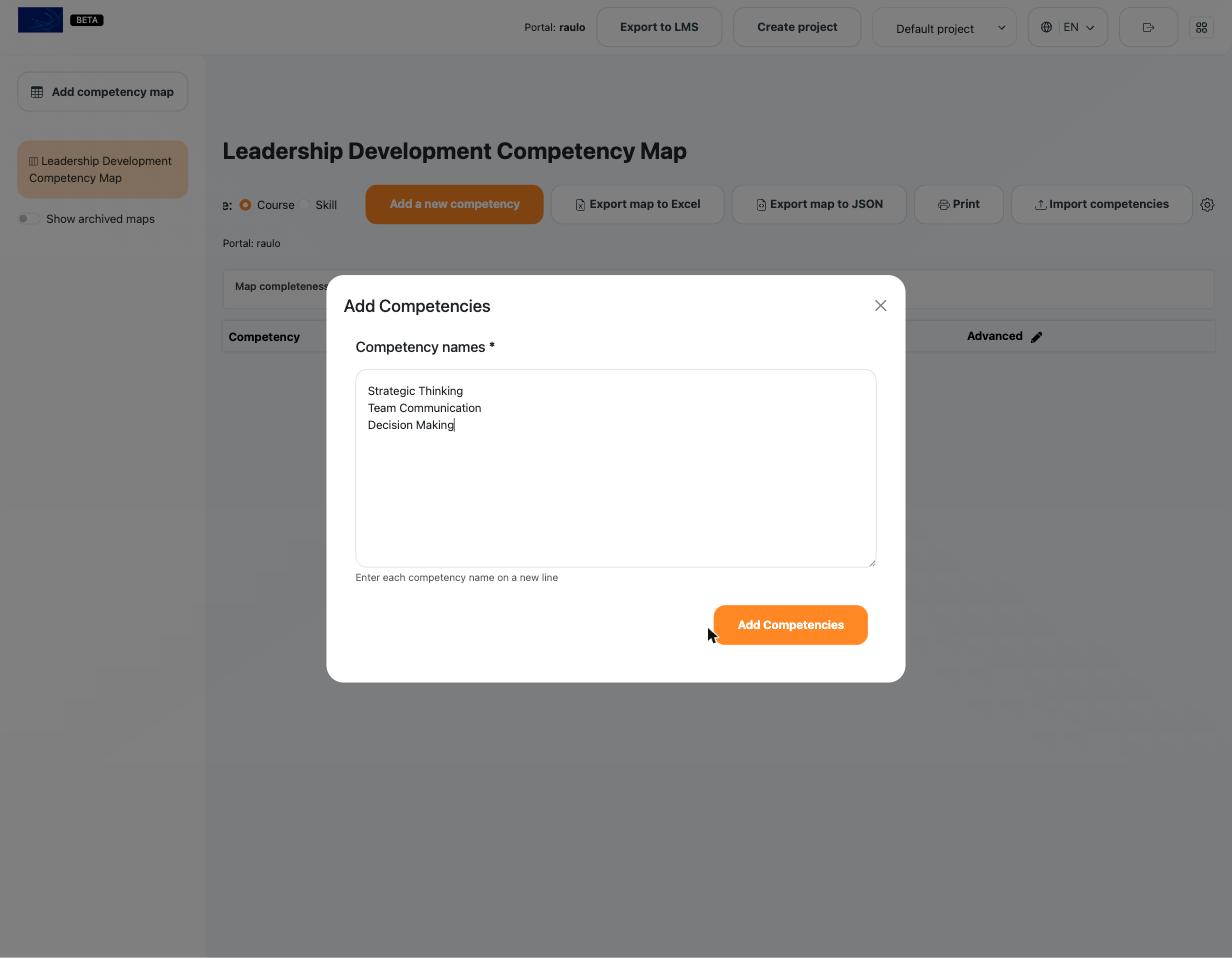
Task: Click the table icon in Add competency map
Action: [37, 92]
